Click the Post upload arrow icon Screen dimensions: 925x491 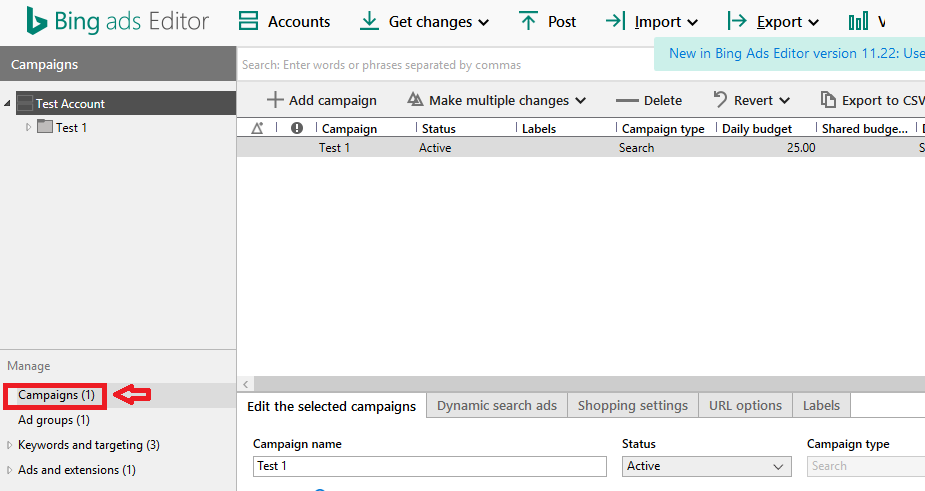pos(528,21)
